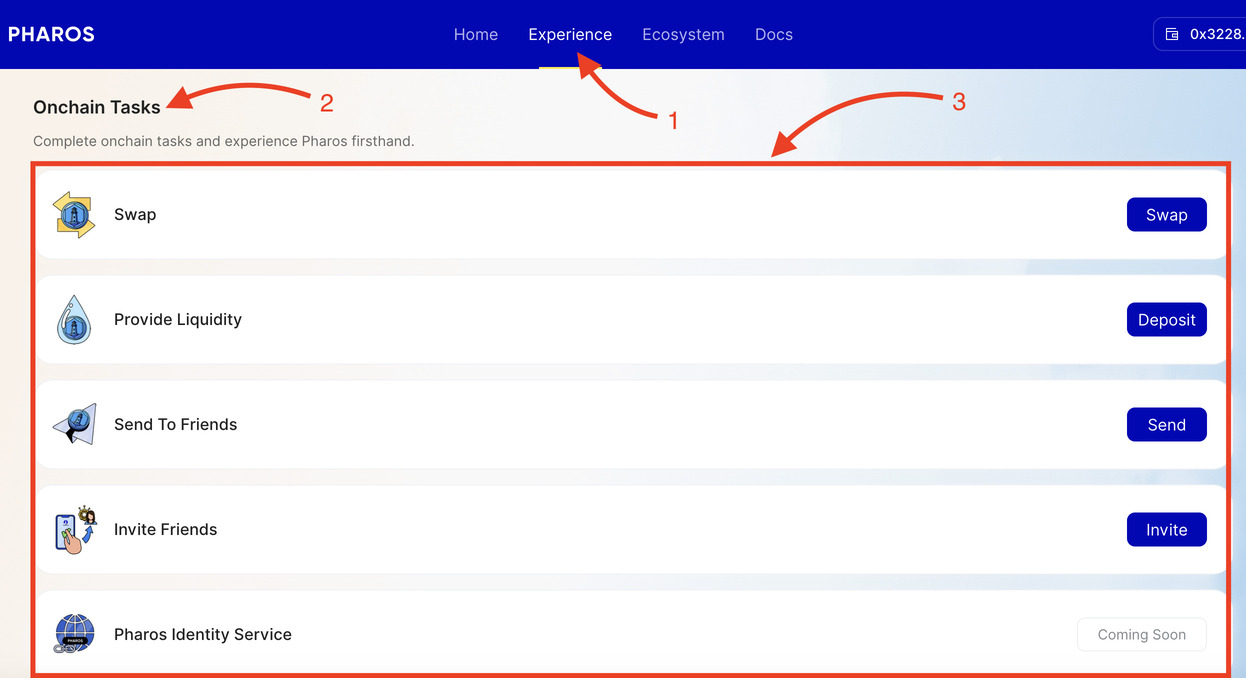Click the Send button
Viewport: 1246px width, 678px height.
1166,425
